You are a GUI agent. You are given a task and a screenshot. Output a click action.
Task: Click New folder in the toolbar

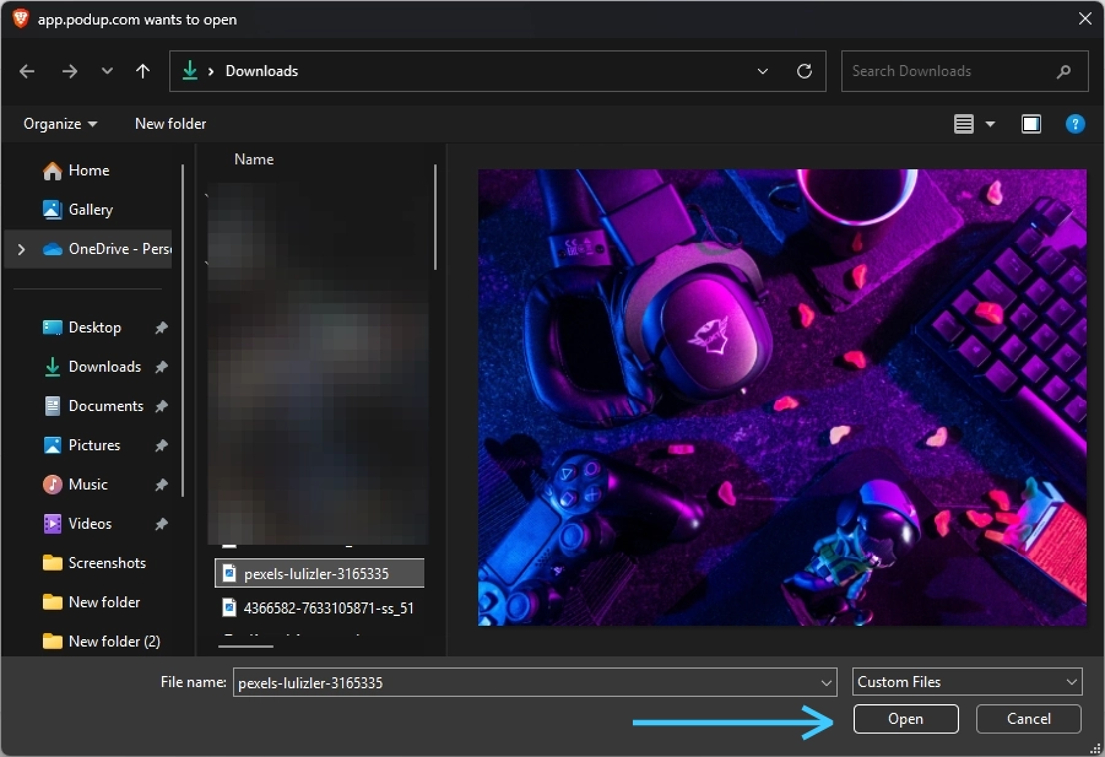[170, 124]
